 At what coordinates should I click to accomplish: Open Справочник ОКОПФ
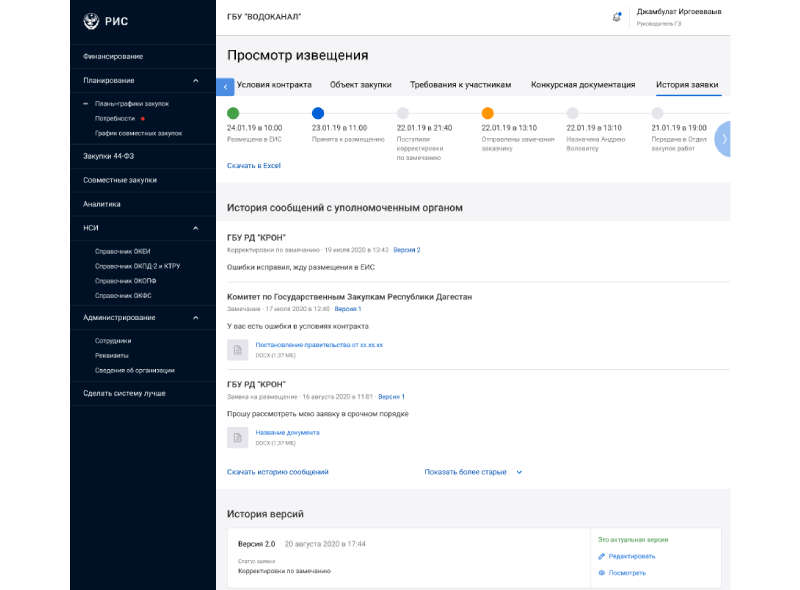(126, 281)
